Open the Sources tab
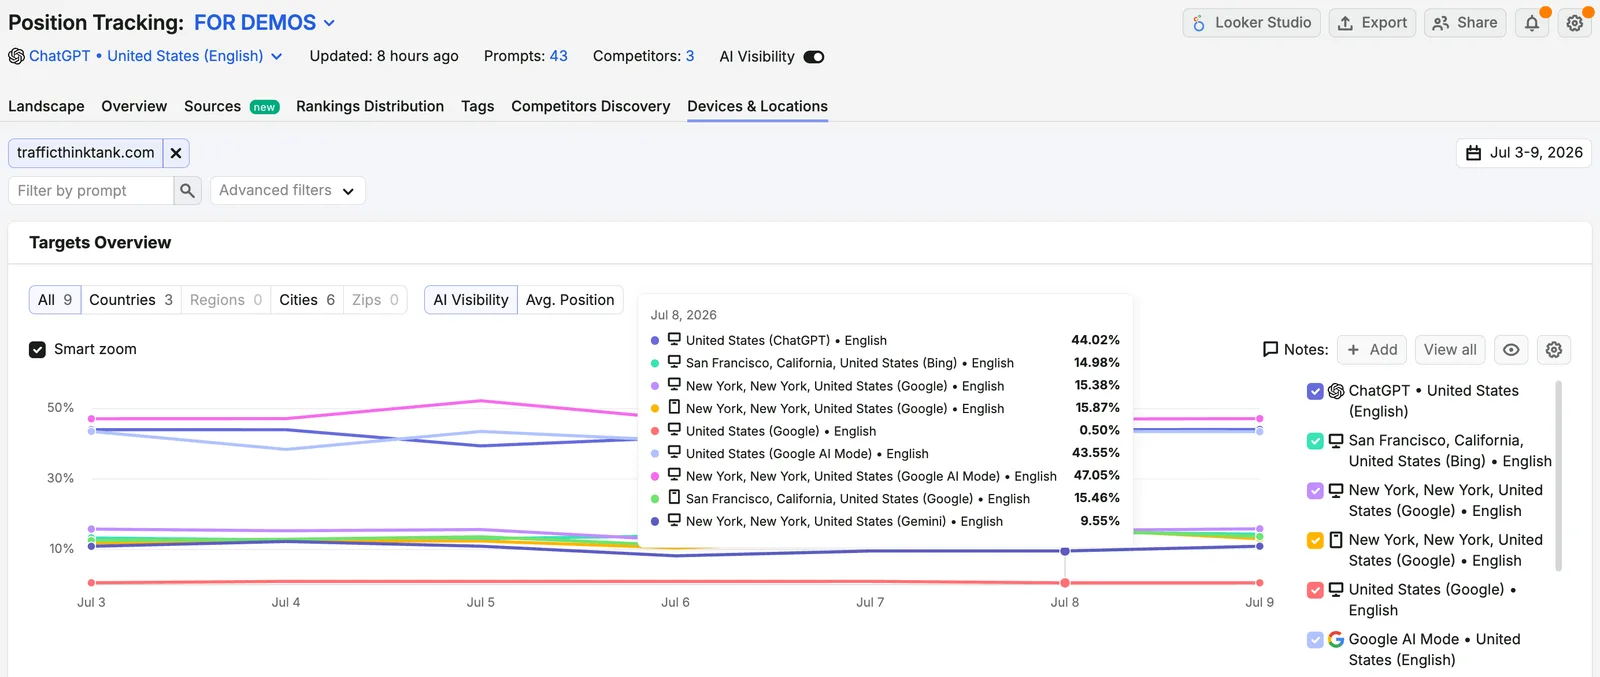The height and width of the screenshot is (677, 1600). [x=212, y=106]
